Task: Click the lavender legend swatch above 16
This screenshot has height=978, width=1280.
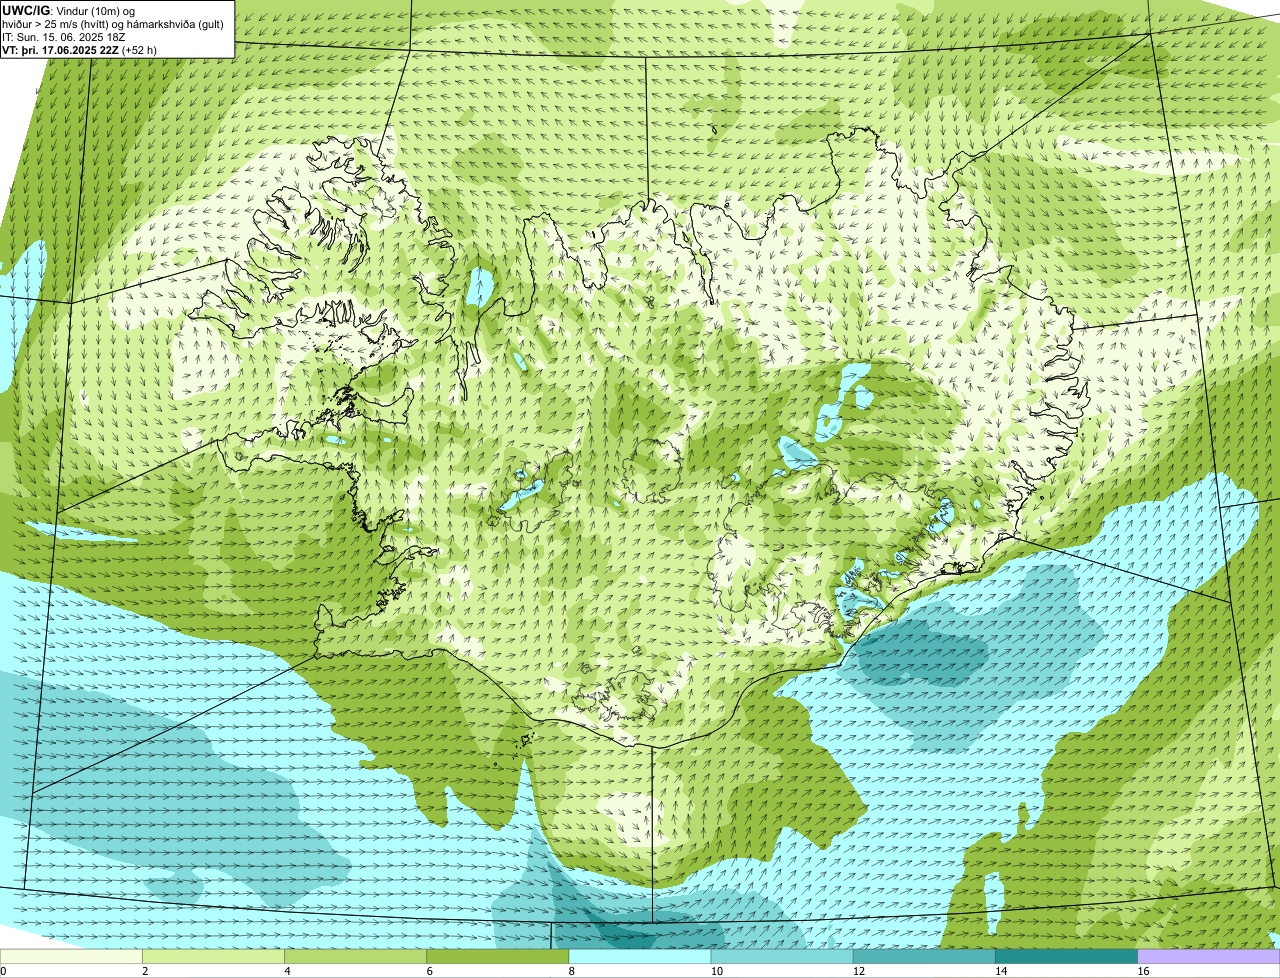Action: pyautogui.click(x=1209, y=956)
